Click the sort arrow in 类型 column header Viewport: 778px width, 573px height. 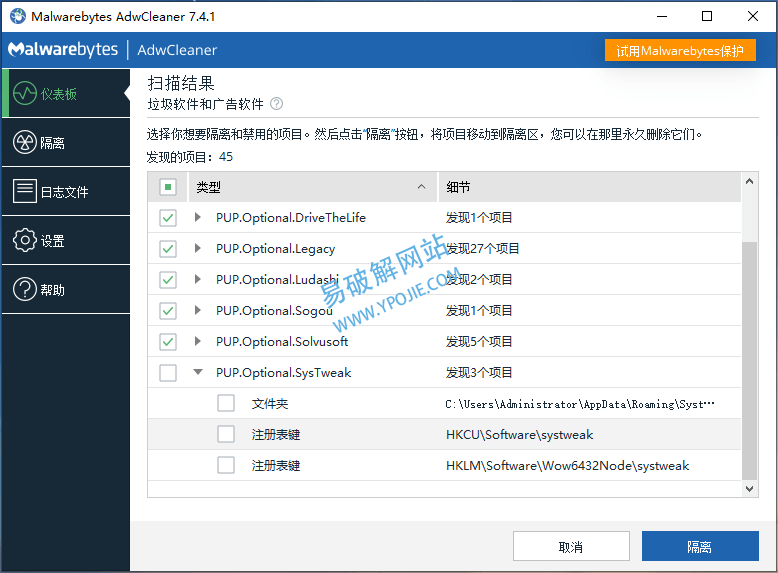click(421, 187)
